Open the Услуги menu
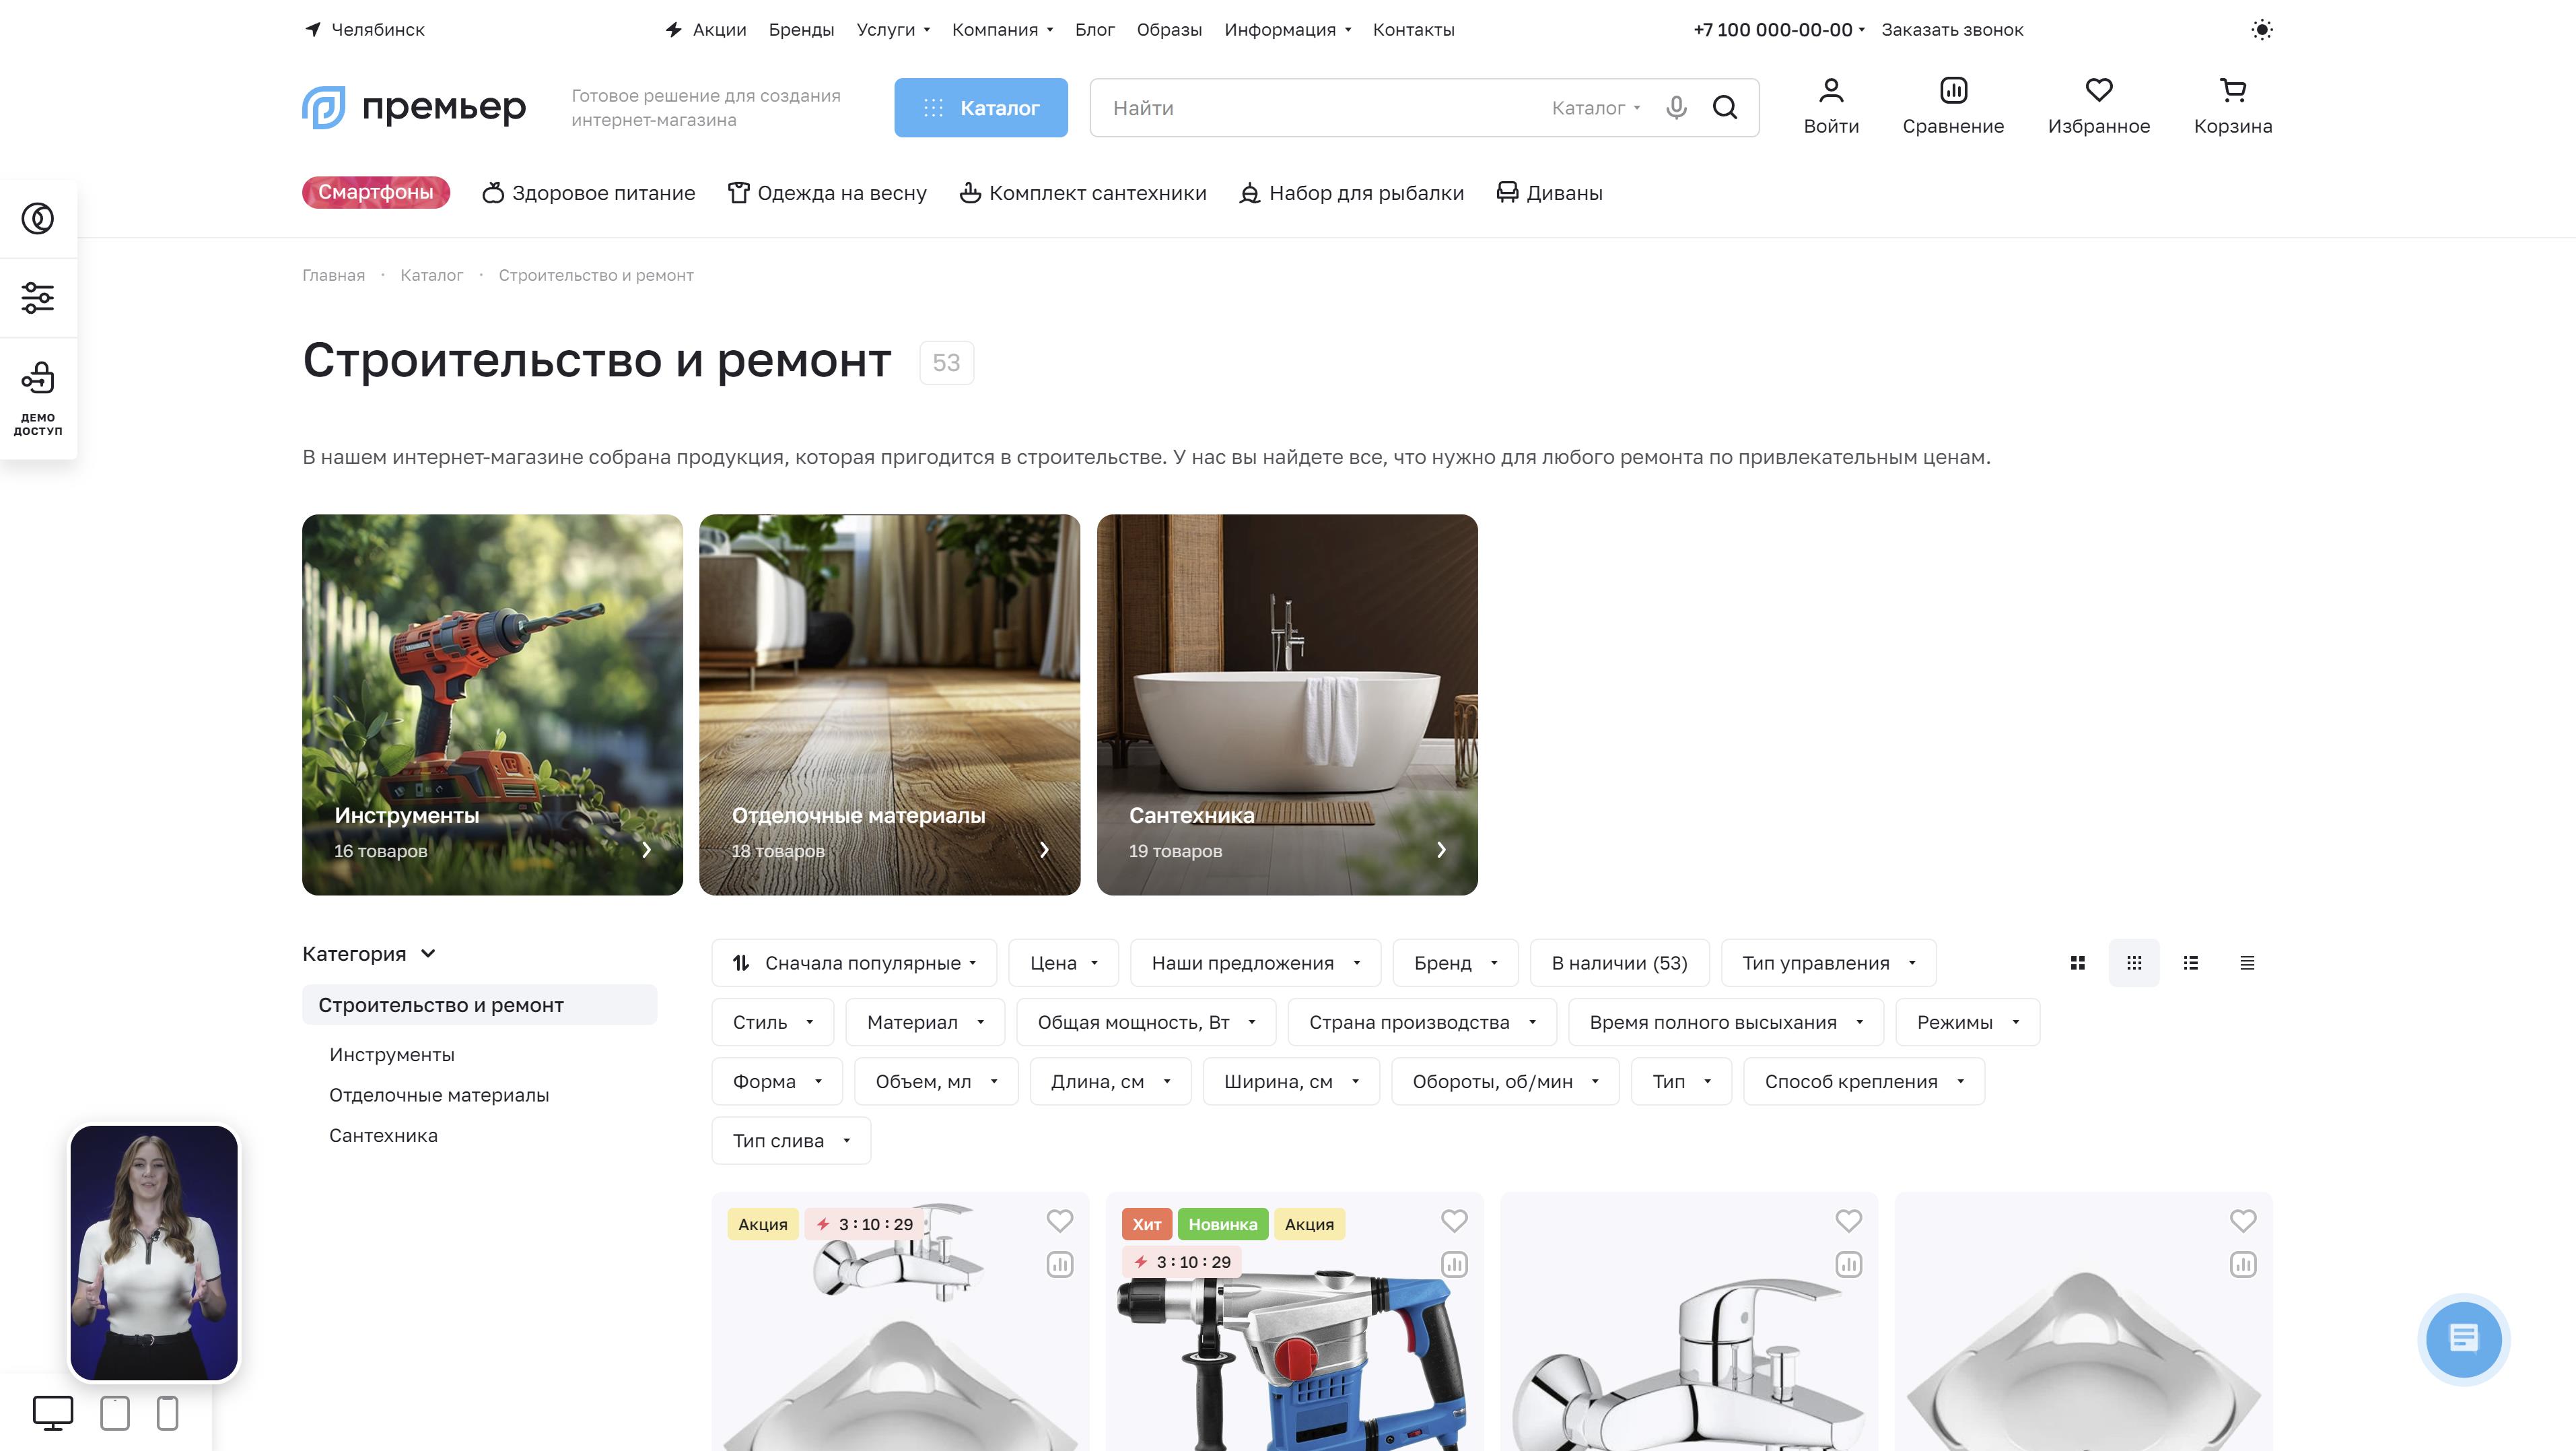This screenshot has width=2576, height=1451. (x=893, y=30)
